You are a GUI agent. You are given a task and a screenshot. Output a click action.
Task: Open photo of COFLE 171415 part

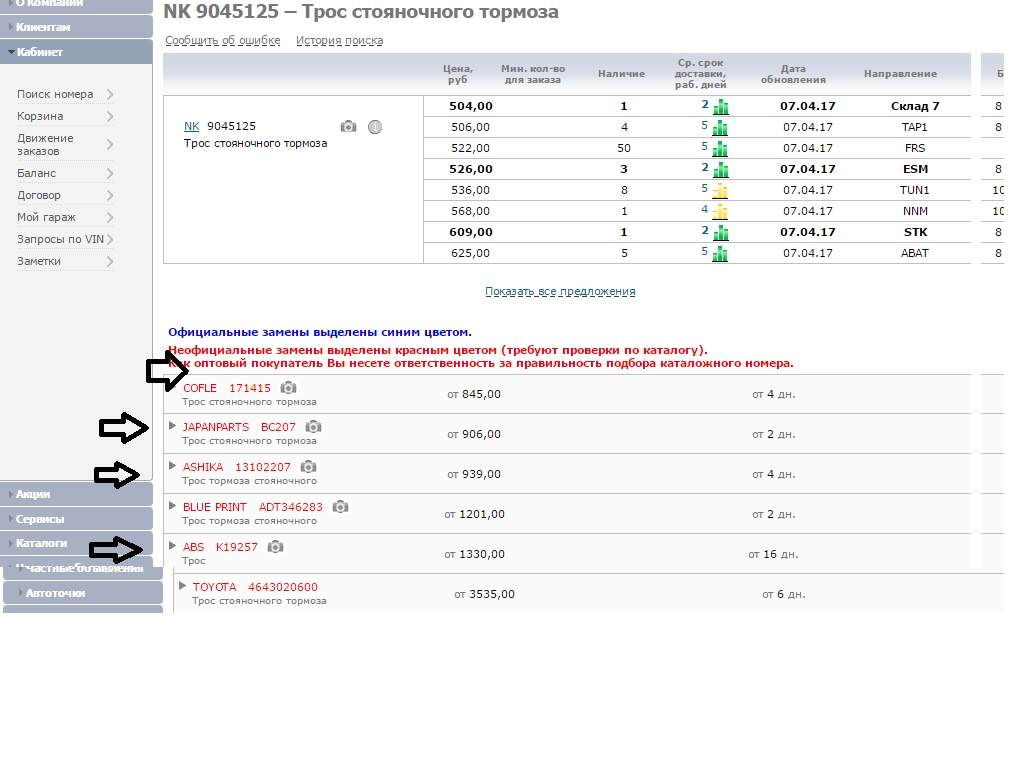[x=288, y=388]
